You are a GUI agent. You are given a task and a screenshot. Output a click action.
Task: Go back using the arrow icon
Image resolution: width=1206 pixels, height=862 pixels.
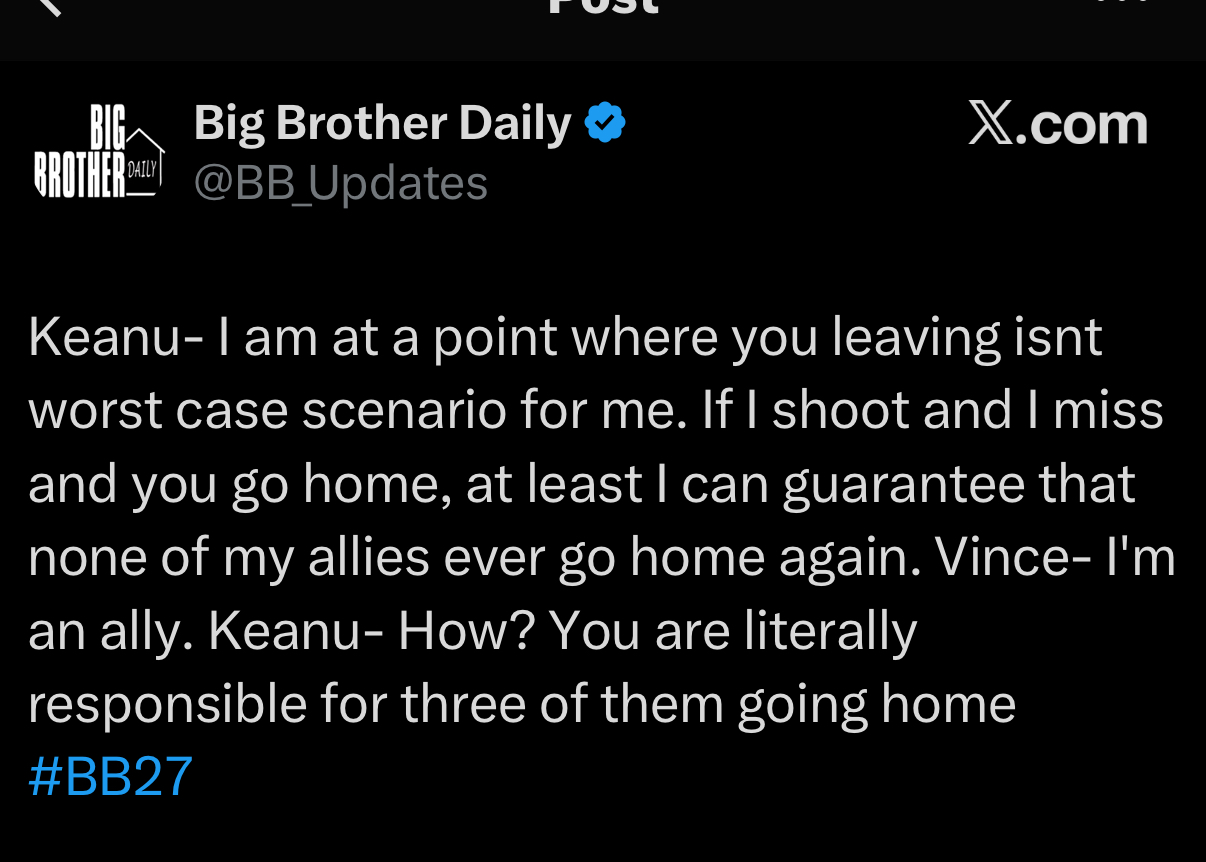(48, 5)
